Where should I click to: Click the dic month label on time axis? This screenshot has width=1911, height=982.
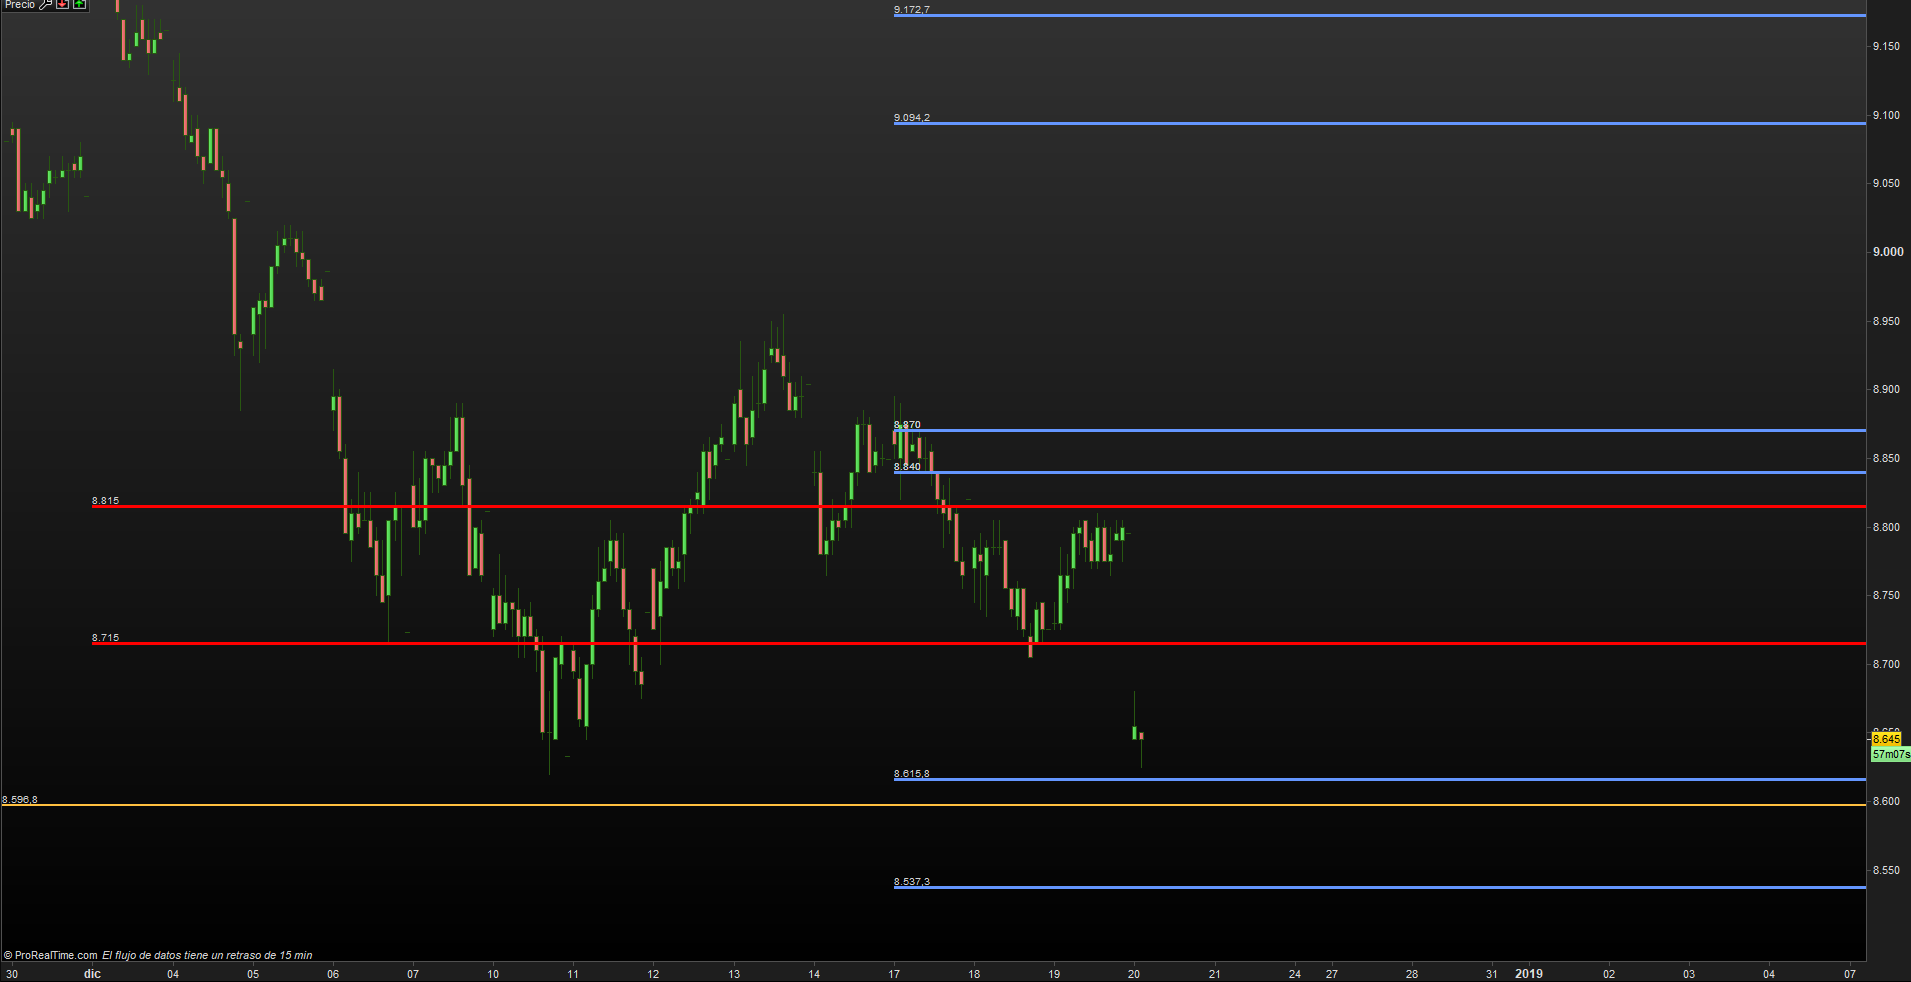pyautogui.click(x=92, y=974)
